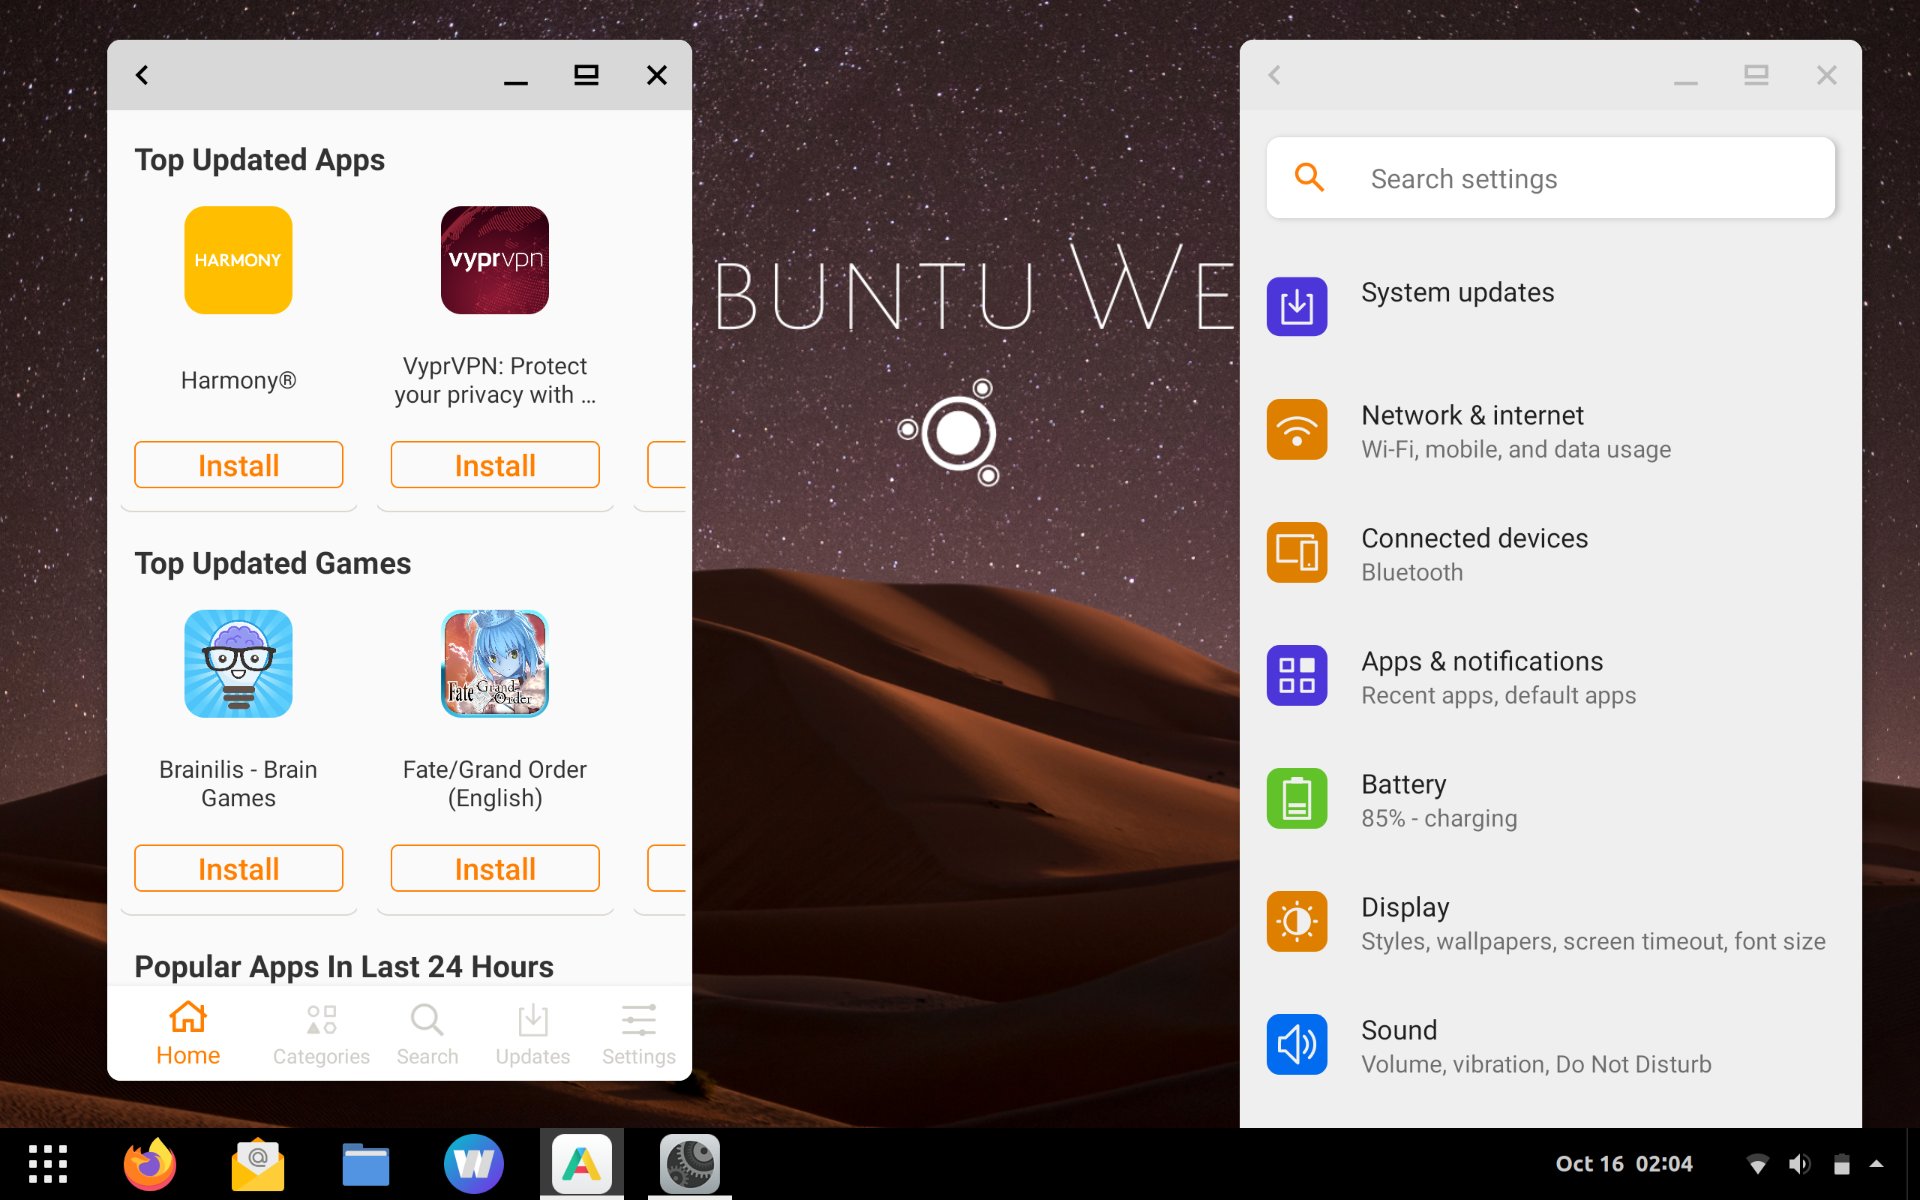The width and height of the screenshot is (1920, 1200).
Task: Open the app launcher grid in the taskbar
Action: tap(47, 1163)
